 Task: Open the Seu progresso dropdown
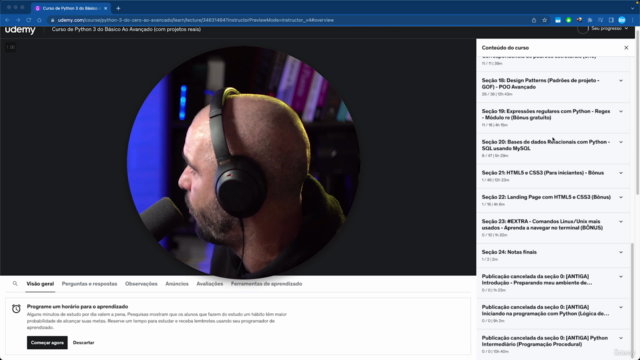coord(609,29)
